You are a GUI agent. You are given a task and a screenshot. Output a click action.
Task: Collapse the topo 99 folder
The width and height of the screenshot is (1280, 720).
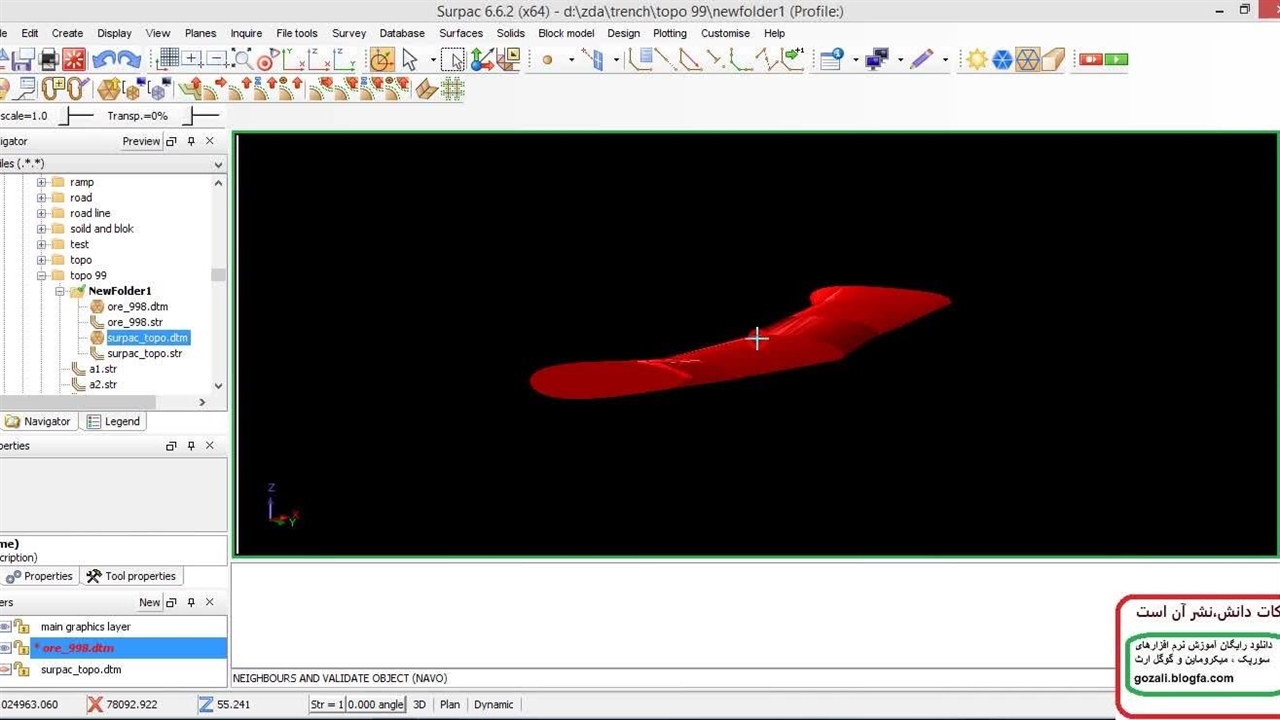click(x=42, y=276)
